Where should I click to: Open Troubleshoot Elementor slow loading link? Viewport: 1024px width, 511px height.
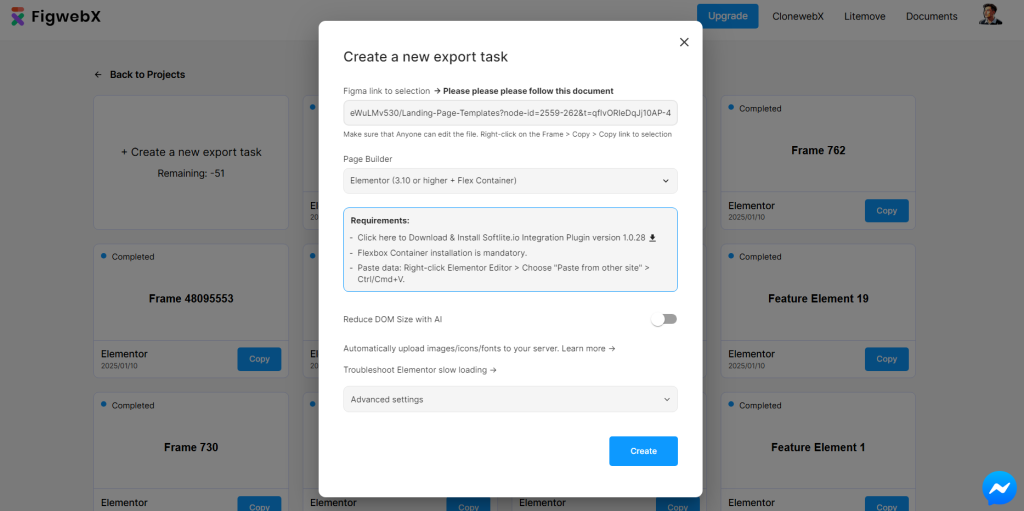420,370
